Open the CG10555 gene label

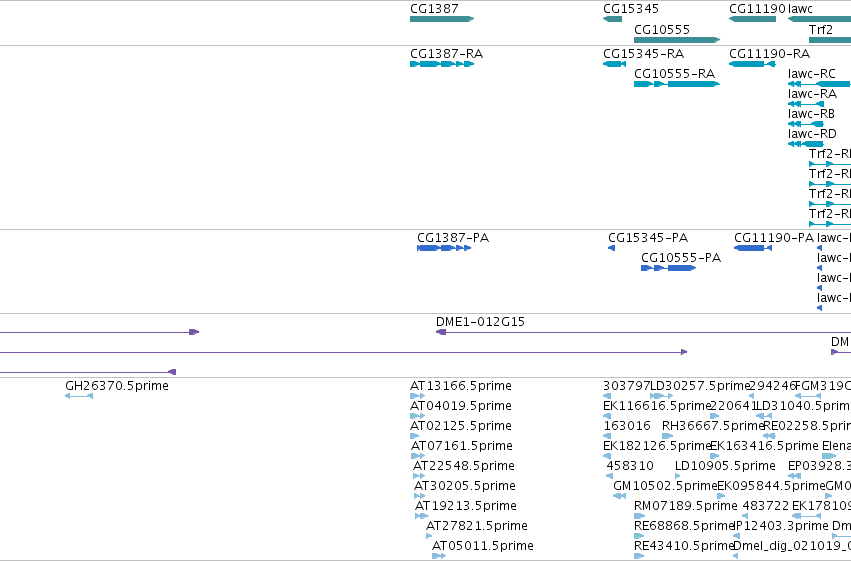(x=662, y=29)
